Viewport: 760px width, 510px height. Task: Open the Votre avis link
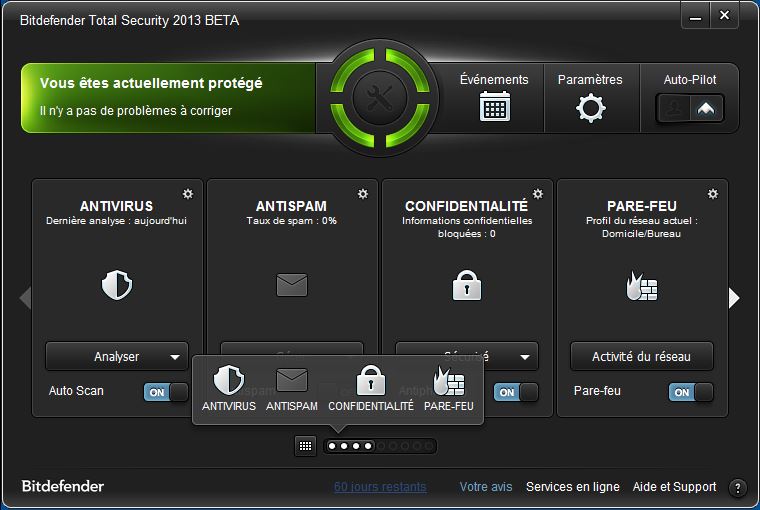click(486, 487)
